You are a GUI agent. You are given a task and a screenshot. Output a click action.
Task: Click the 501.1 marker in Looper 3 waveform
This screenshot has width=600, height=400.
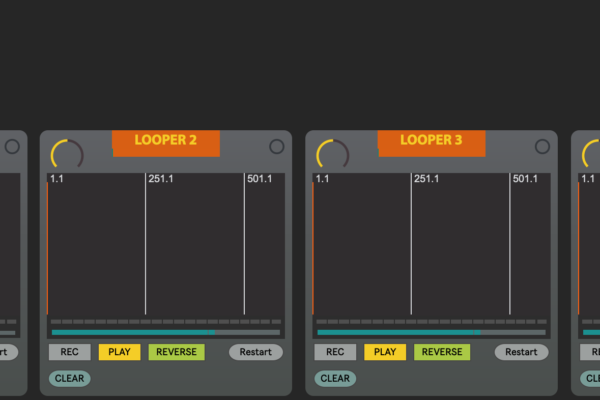525,180
